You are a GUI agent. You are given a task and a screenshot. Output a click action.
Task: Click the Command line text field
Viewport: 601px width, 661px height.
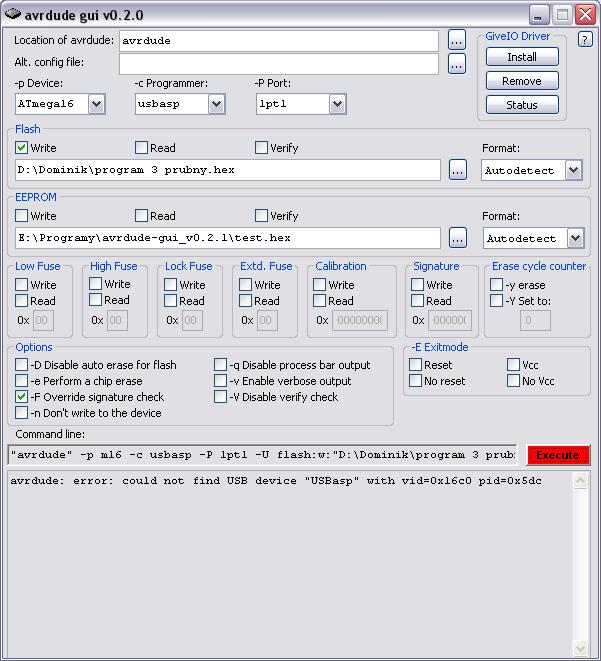(x=262, y=455)
